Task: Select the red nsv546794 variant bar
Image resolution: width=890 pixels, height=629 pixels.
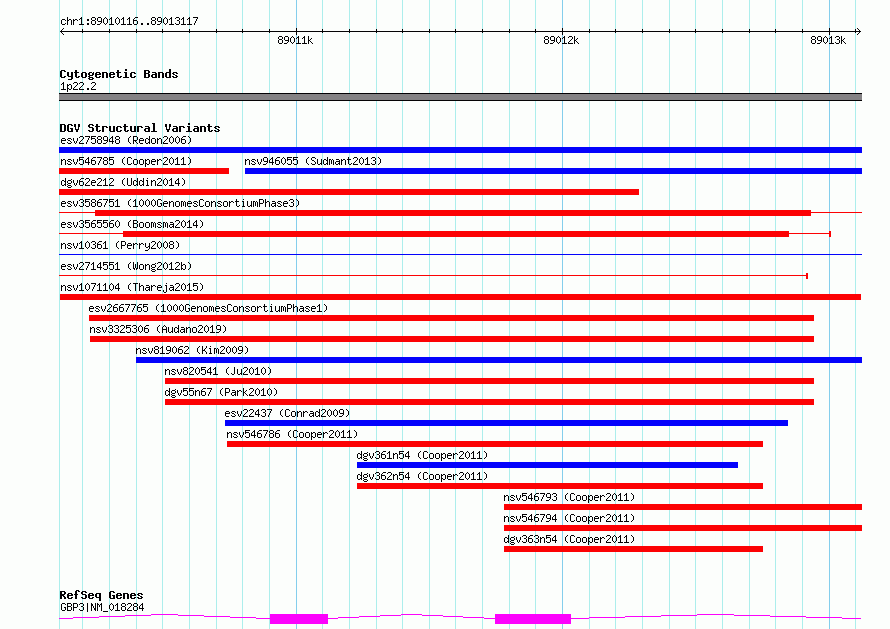Action: (x=683, y=528)
